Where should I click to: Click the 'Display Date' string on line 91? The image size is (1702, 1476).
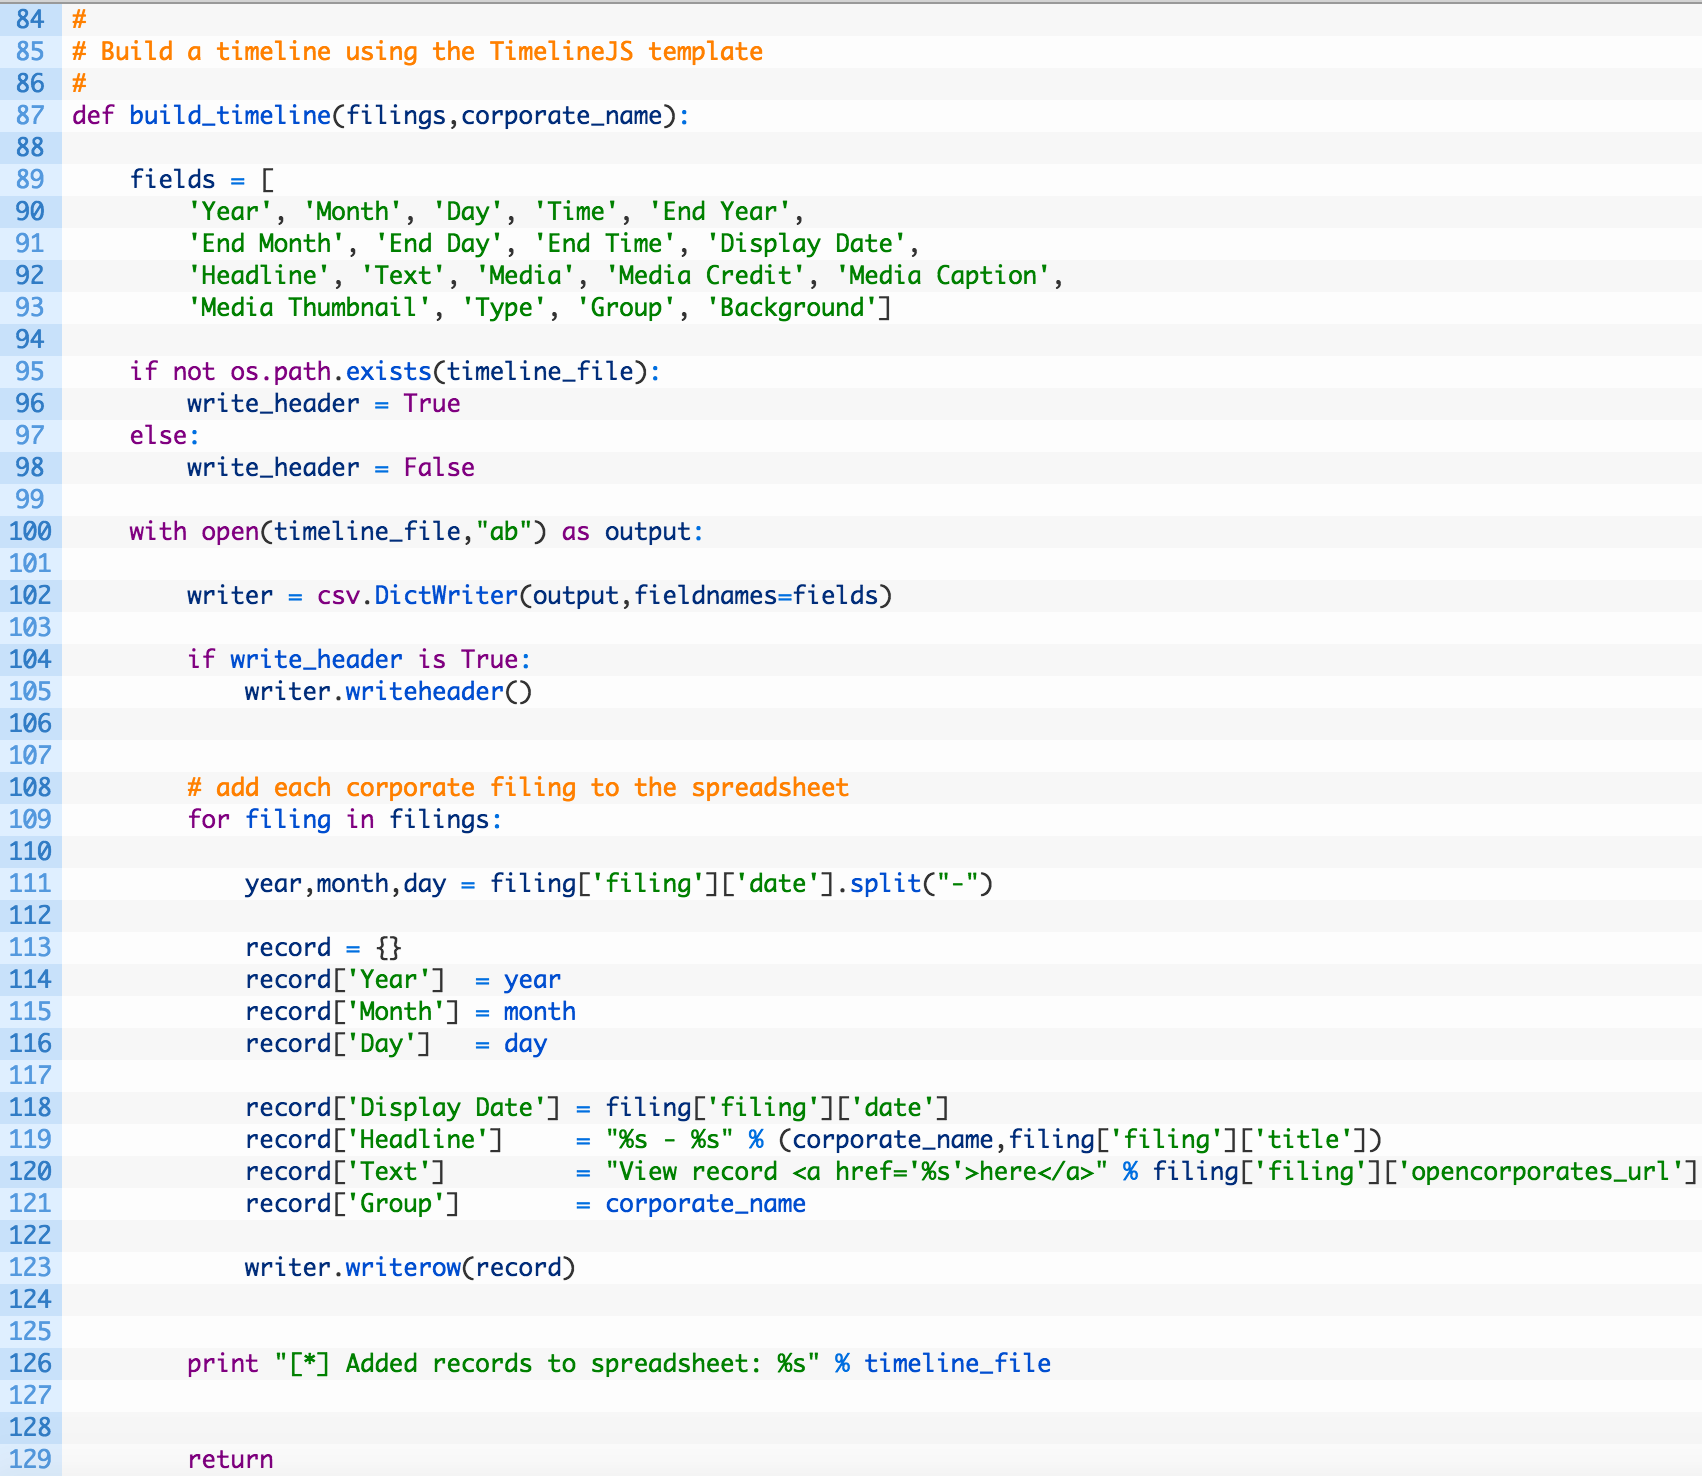pos(806,244)
